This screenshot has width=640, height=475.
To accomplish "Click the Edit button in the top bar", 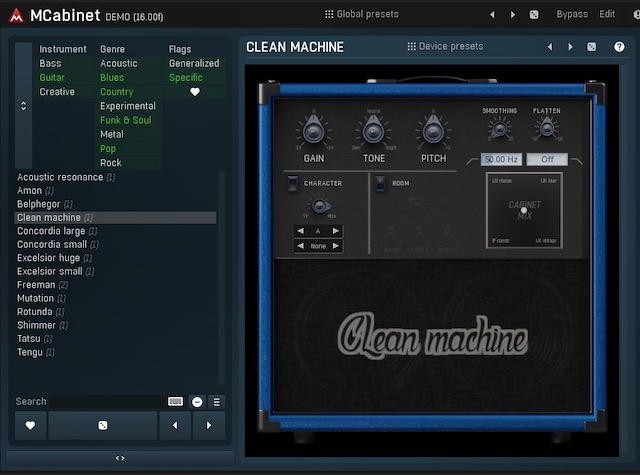I will (x=607, y=14).
